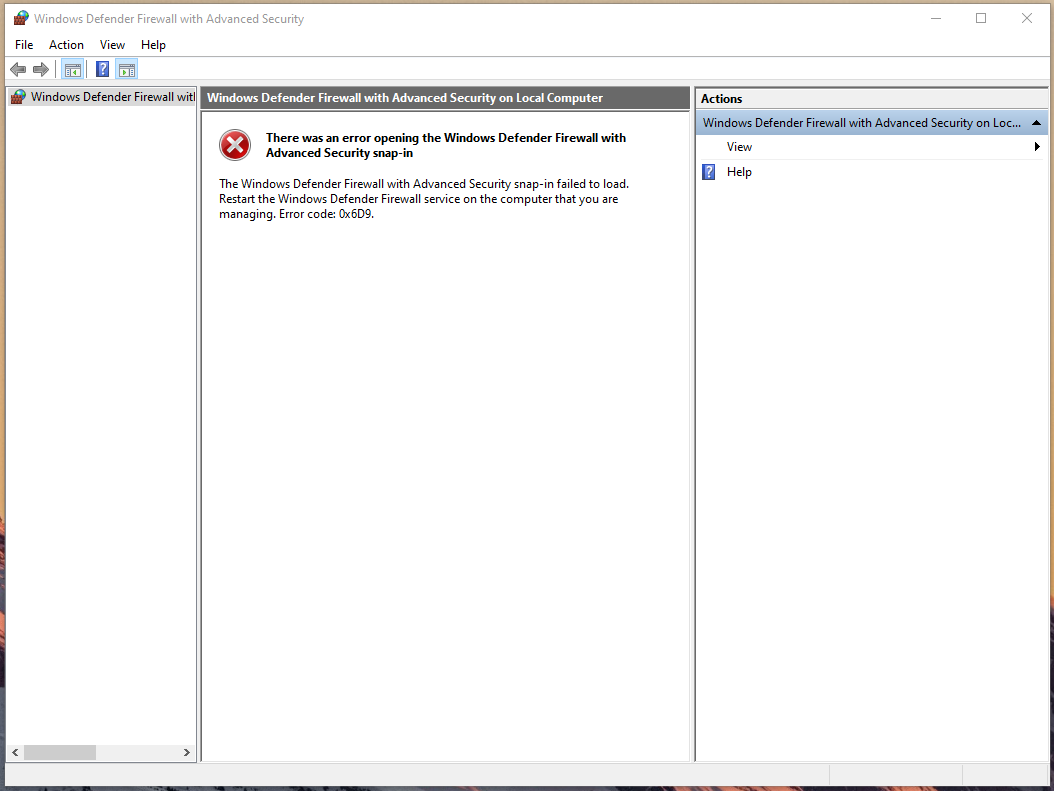
Task: Click the Actions pane title
Action: (721, 99)
